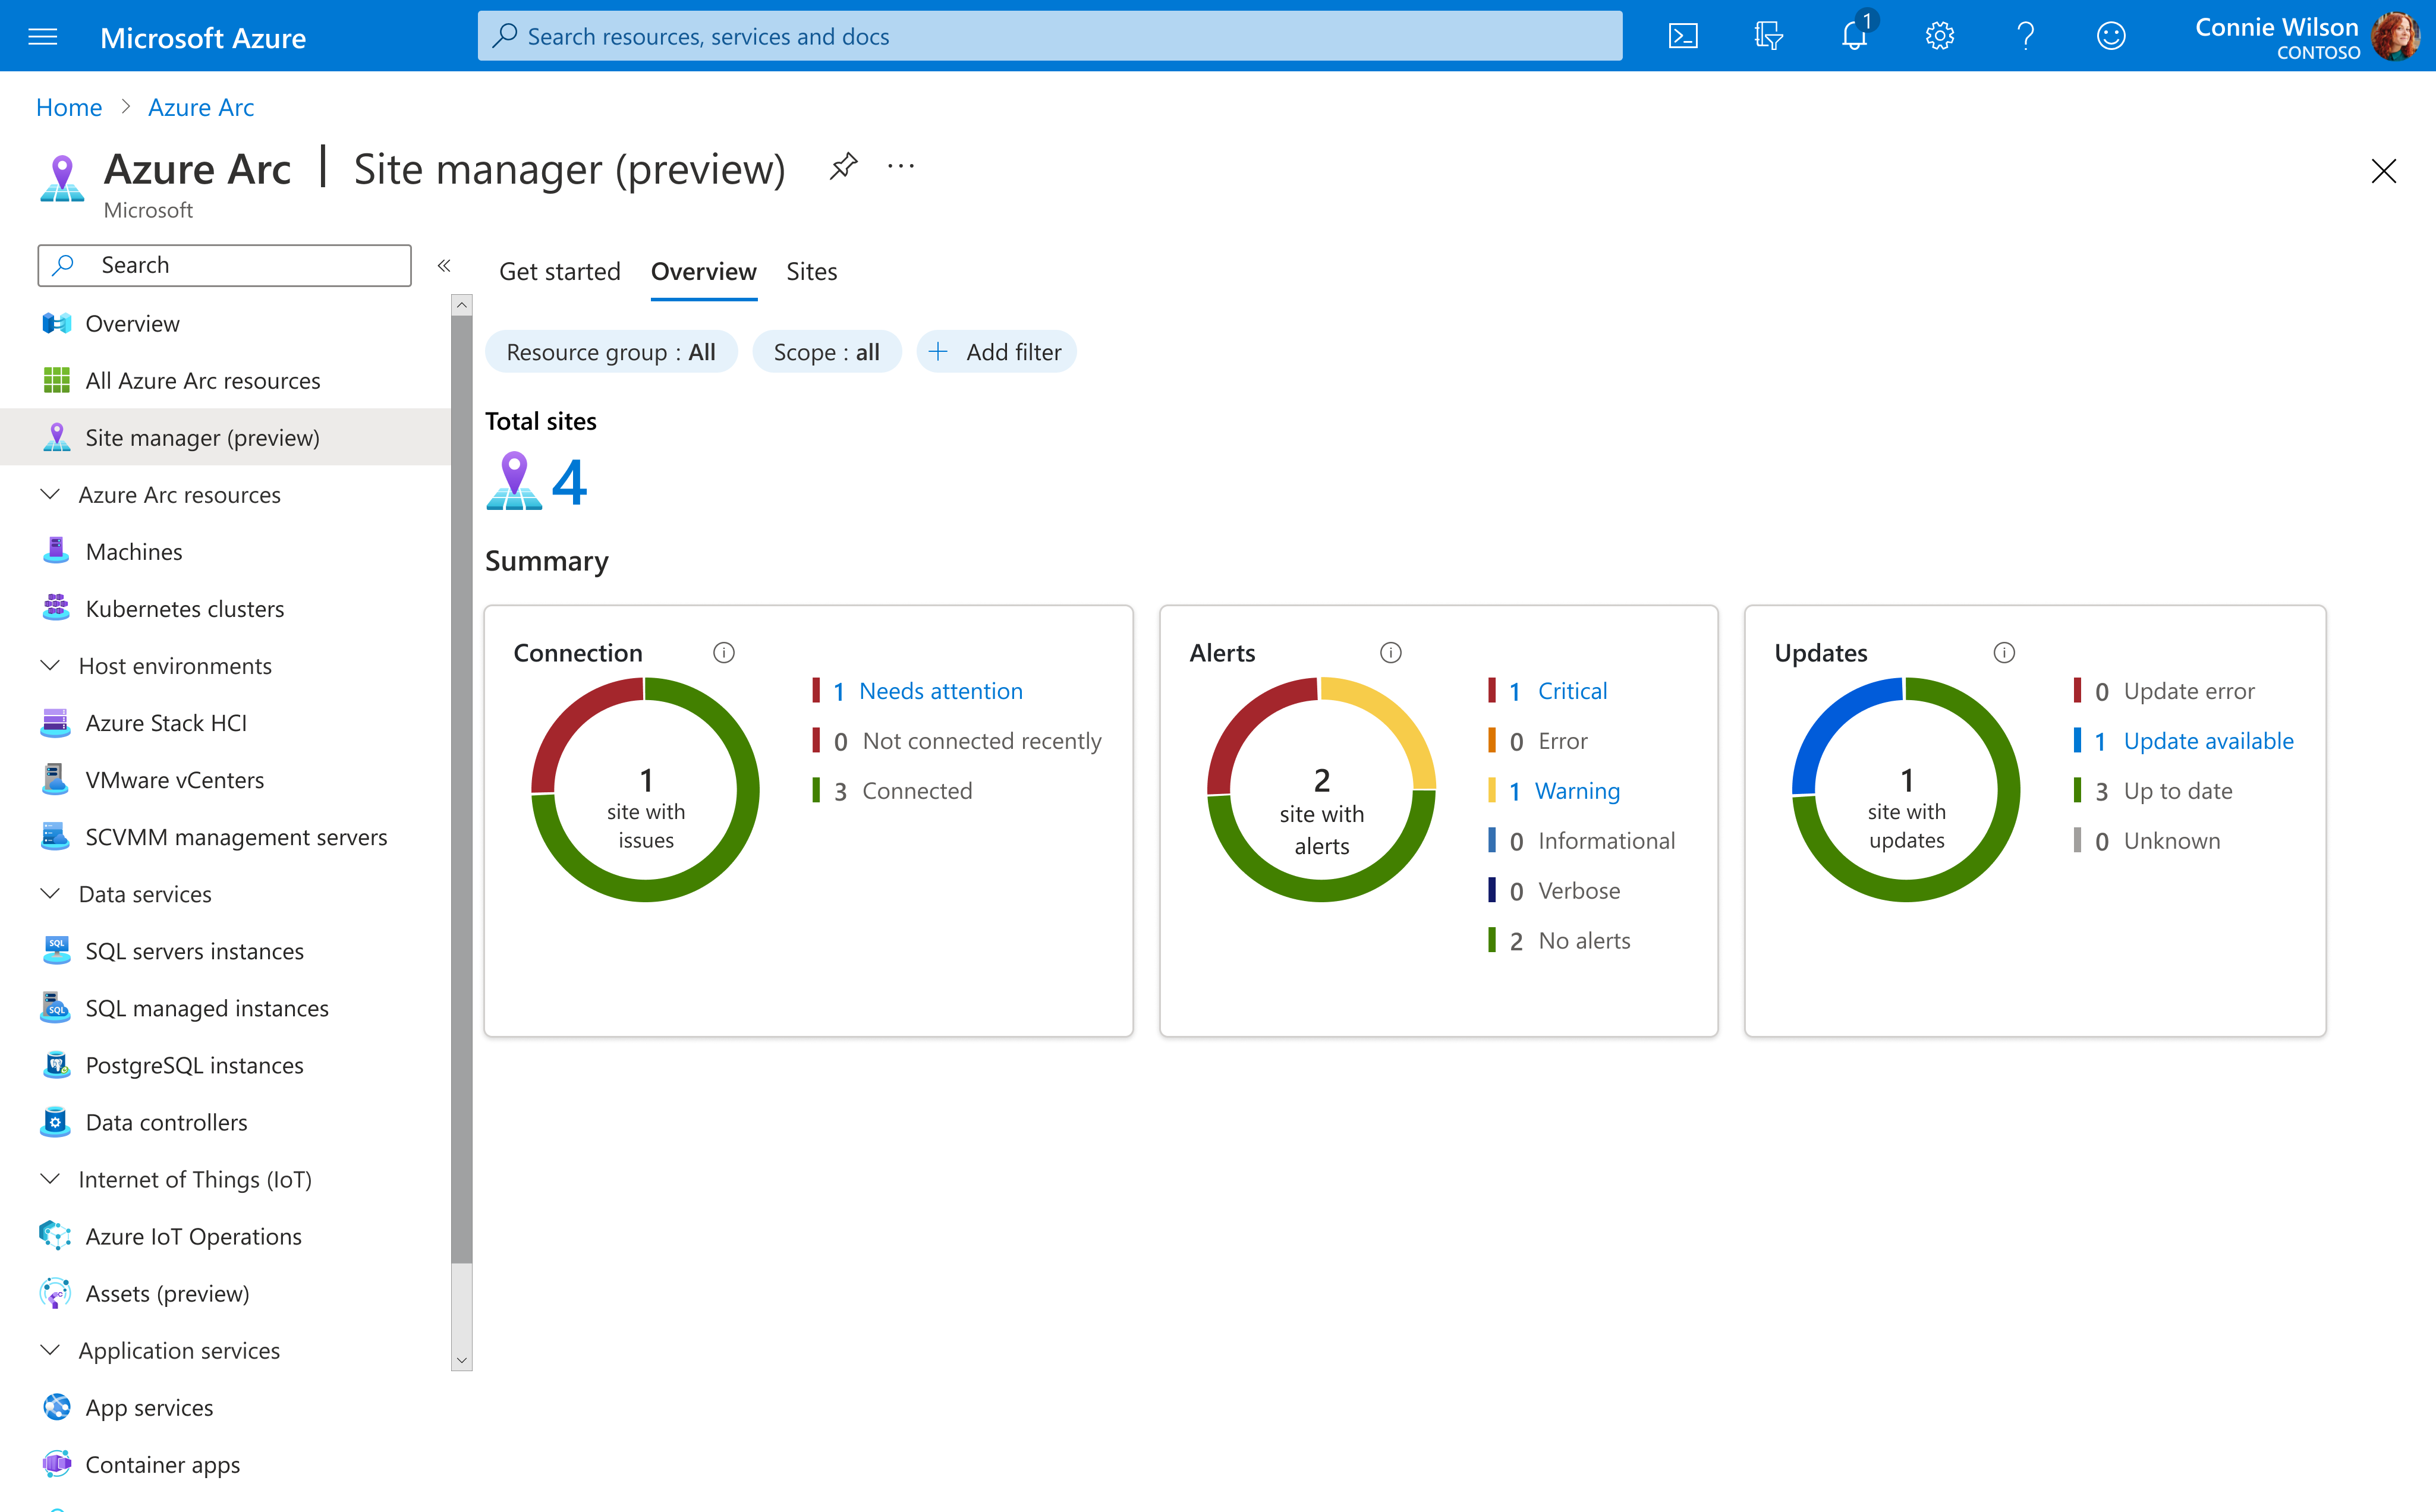Open the notifications bell
The height and width of the screenshot is (1512, 2436).
point(1855,35)
